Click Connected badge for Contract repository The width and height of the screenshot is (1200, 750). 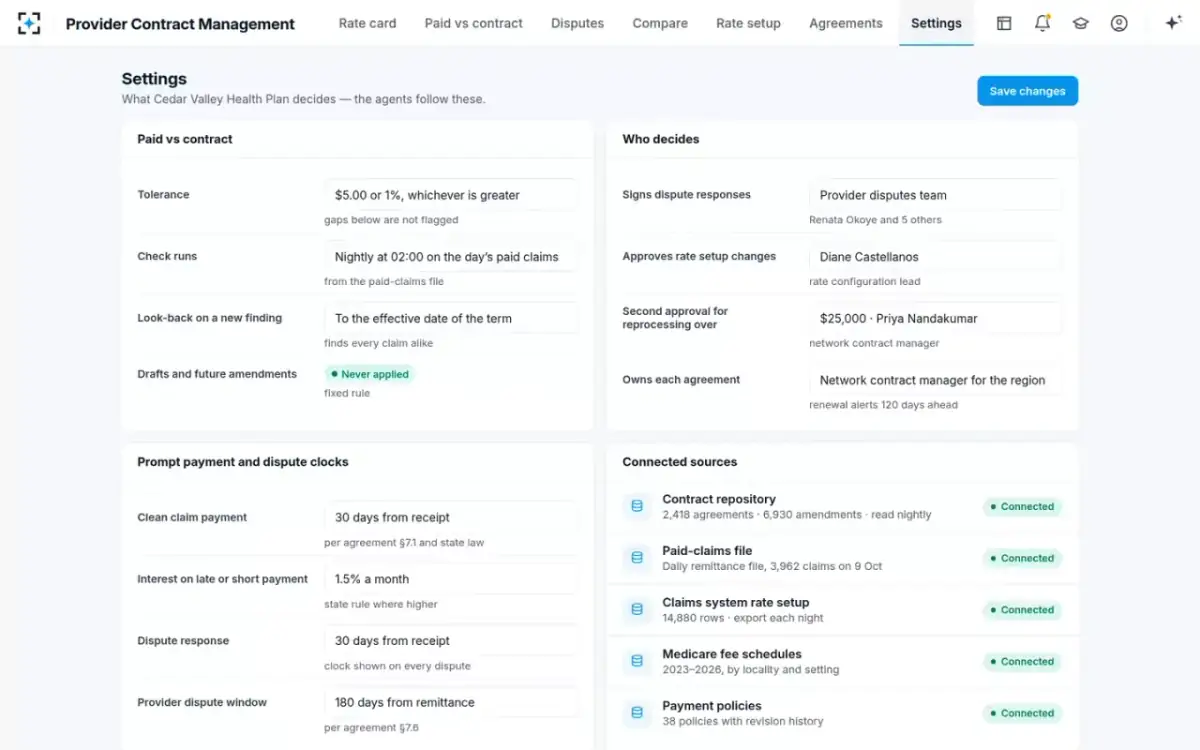coord(1022,507)
